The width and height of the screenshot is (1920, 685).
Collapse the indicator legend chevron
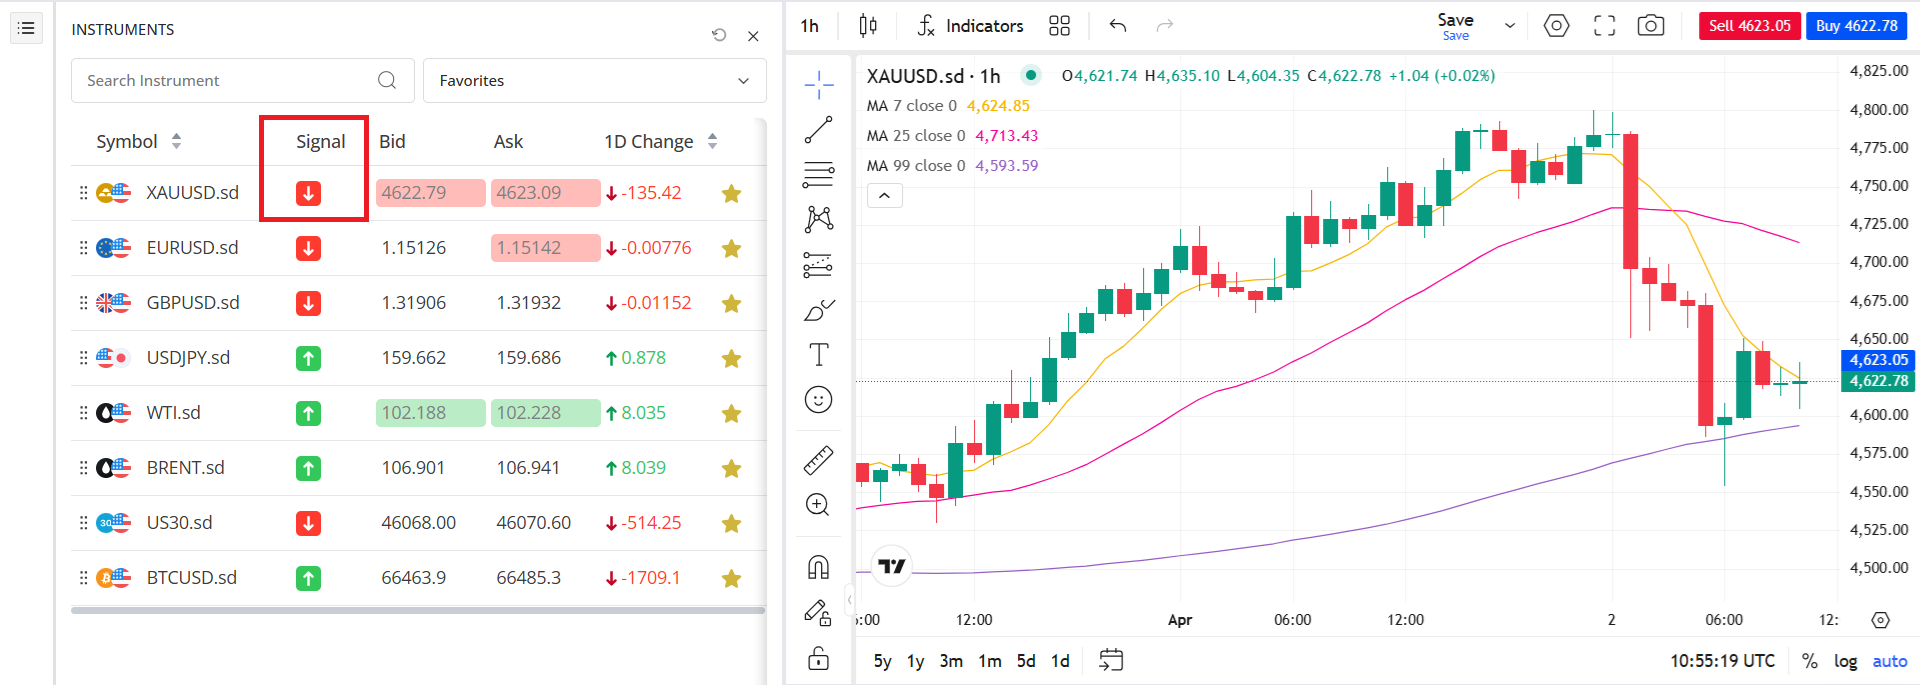(x=884, y=196)
